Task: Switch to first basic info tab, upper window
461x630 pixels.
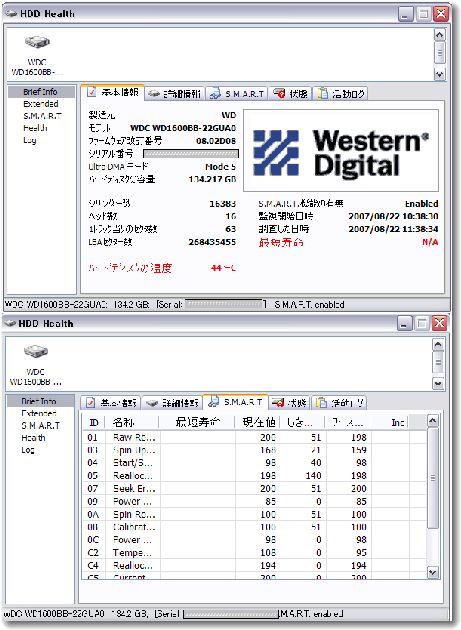Action: 113,92
